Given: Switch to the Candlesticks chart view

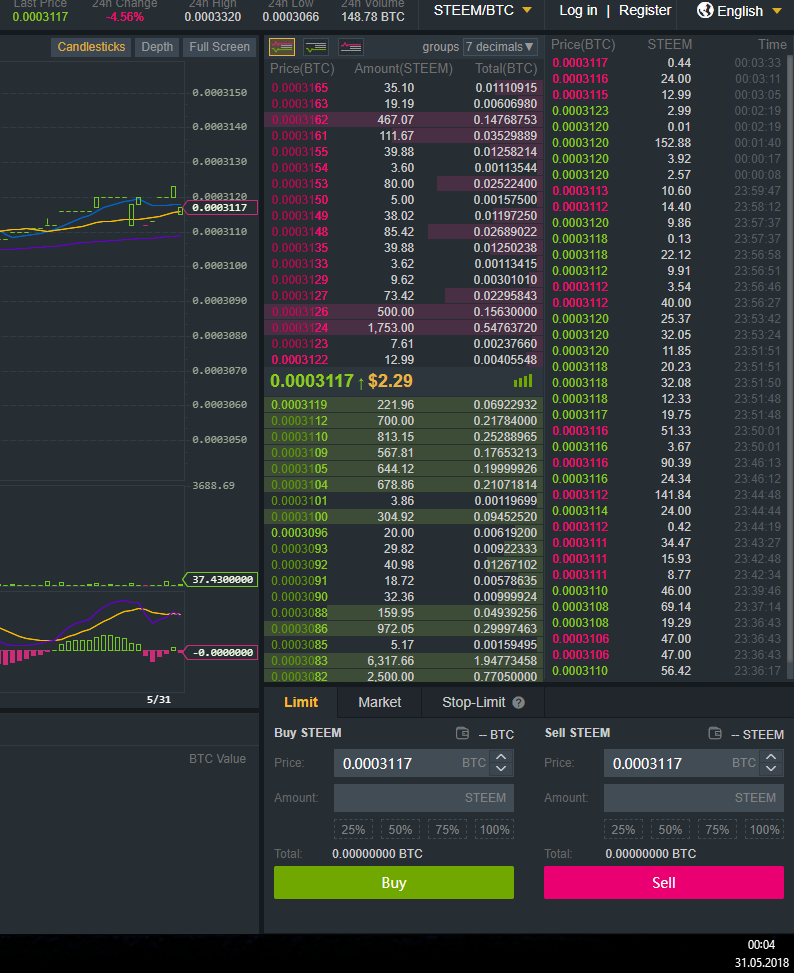Looking at the screenshot, I should click(x=91, y=47).
